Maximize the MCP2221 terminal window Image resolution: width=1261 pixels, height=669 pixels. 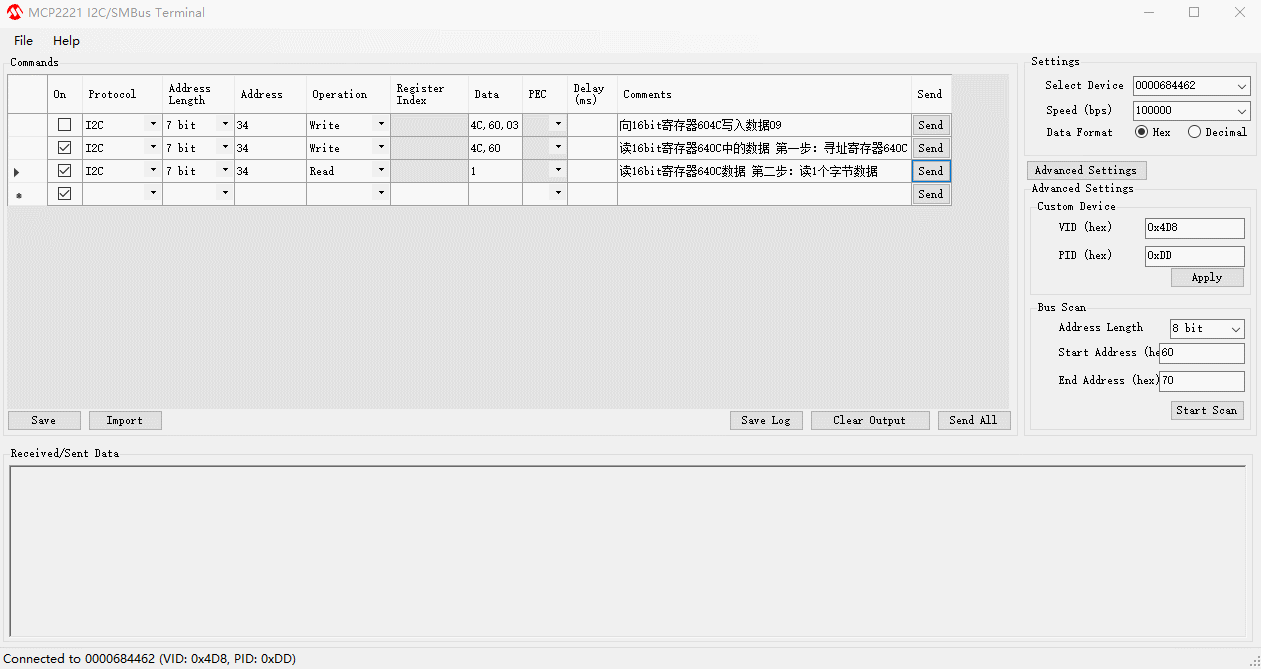click(x=1194, y=13)
